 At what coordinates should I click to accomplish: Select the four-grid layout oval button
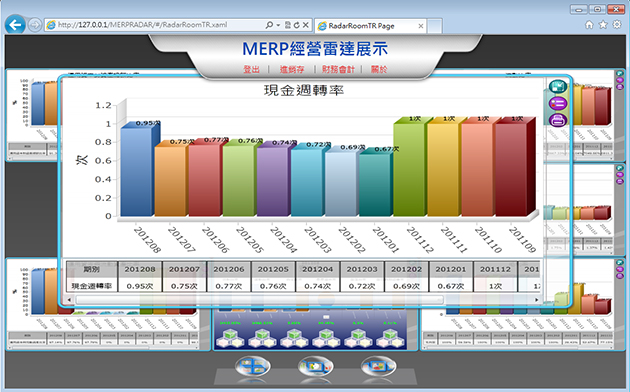point(252,366)
